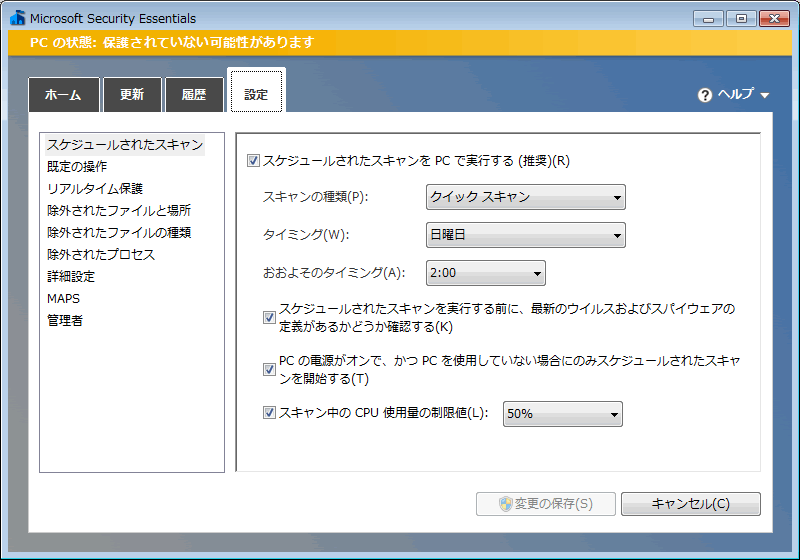Open the おおよそのタイミング dropdown showing 2:00
800x560 pixels.
pos(486,273)
